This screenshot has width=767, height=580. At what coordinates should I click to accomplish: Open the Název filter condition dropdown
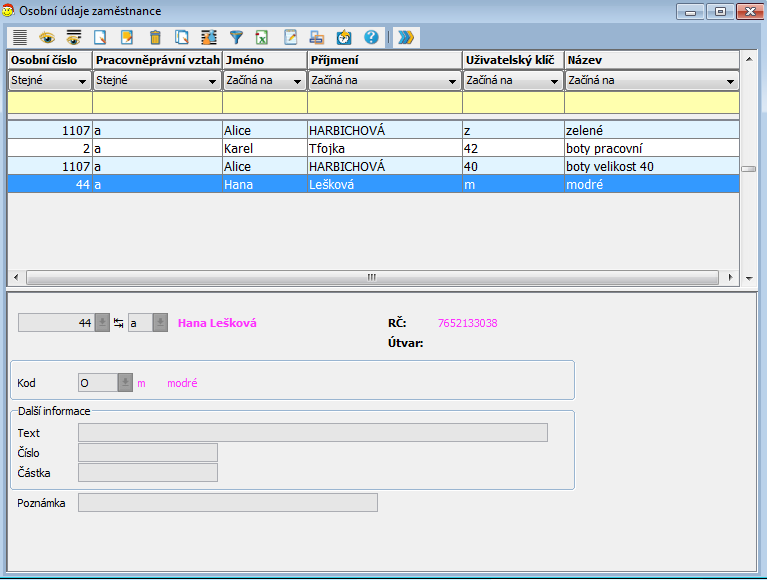[x=731, y=81]
